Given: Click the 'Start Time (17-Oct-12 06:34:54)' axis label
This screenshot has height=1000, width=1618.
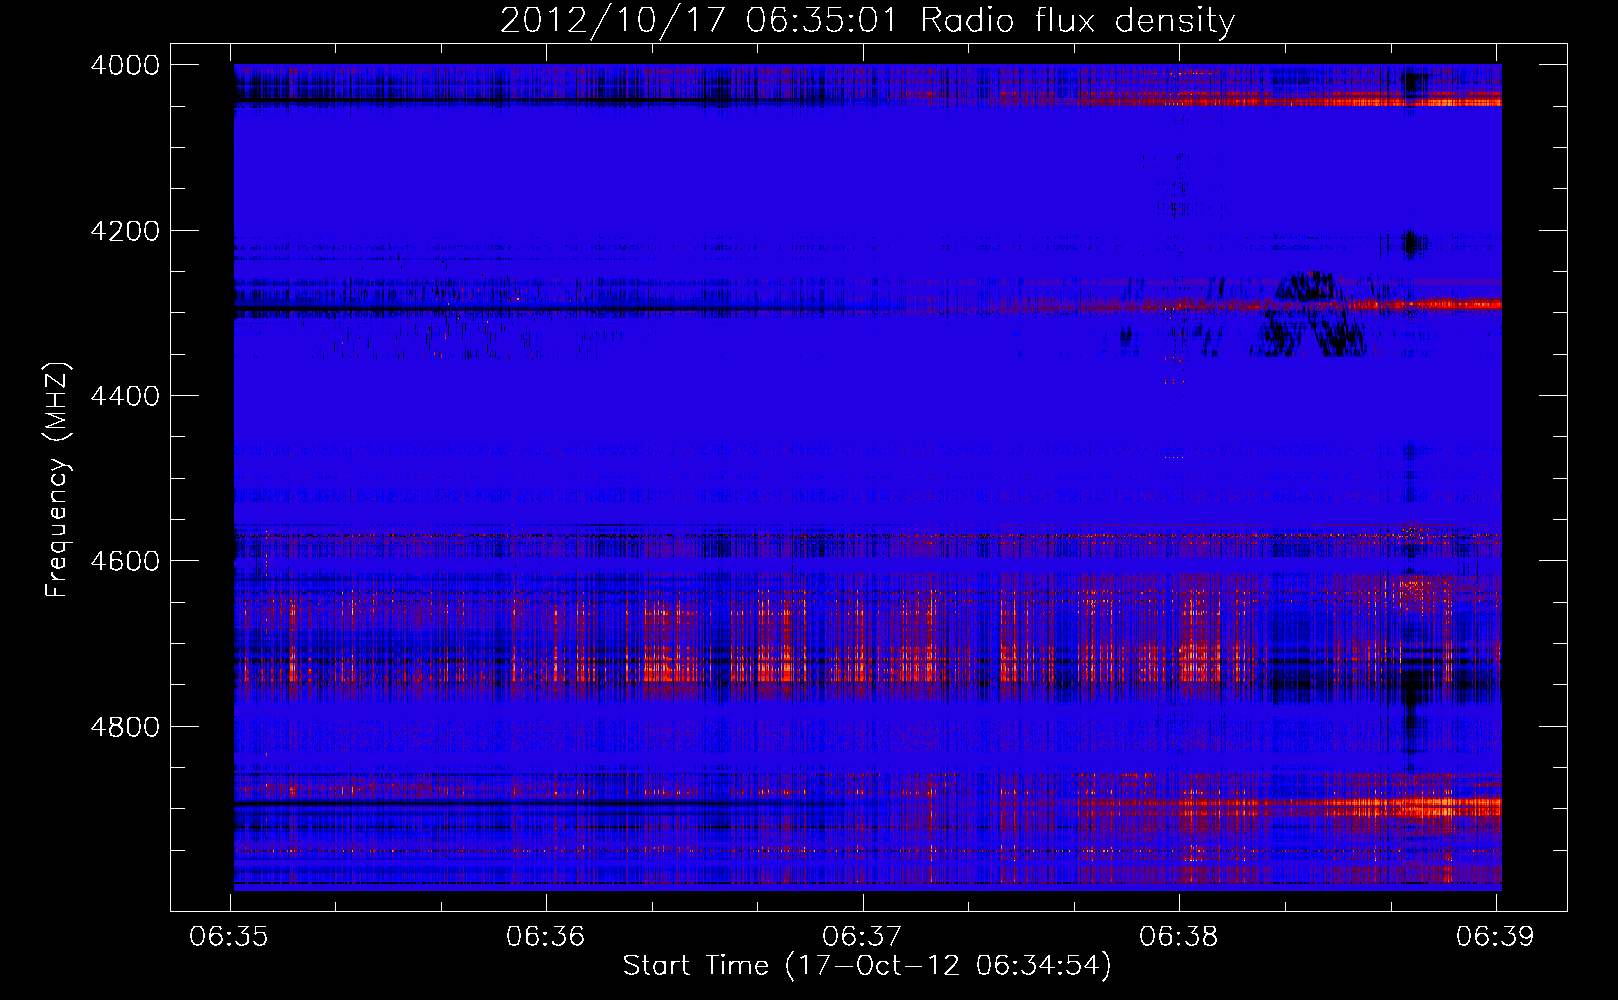Looking at the screenshot, I should pos(867,966).
